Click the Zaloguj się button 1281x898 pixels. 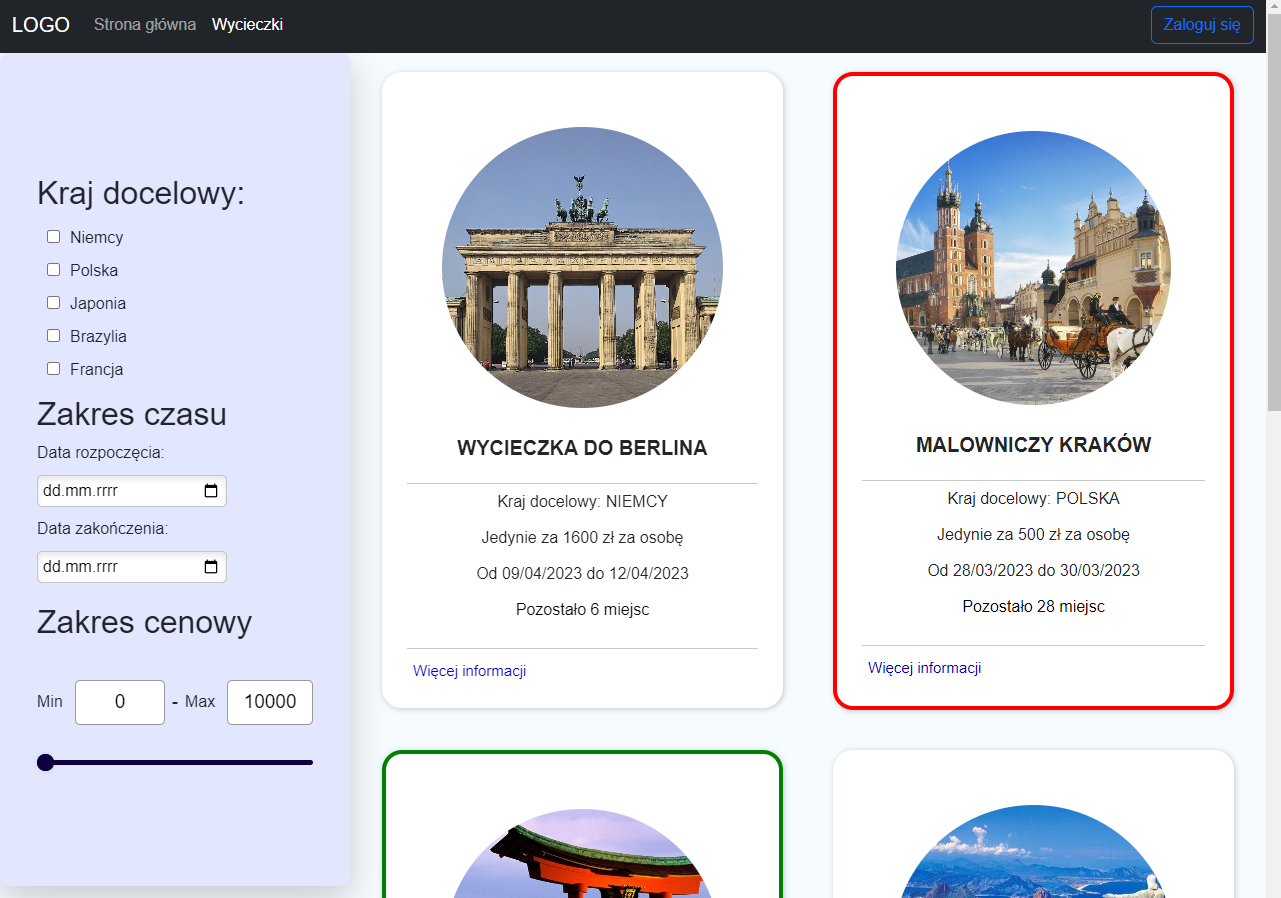pyautogui.click(x=1202, y=25)
